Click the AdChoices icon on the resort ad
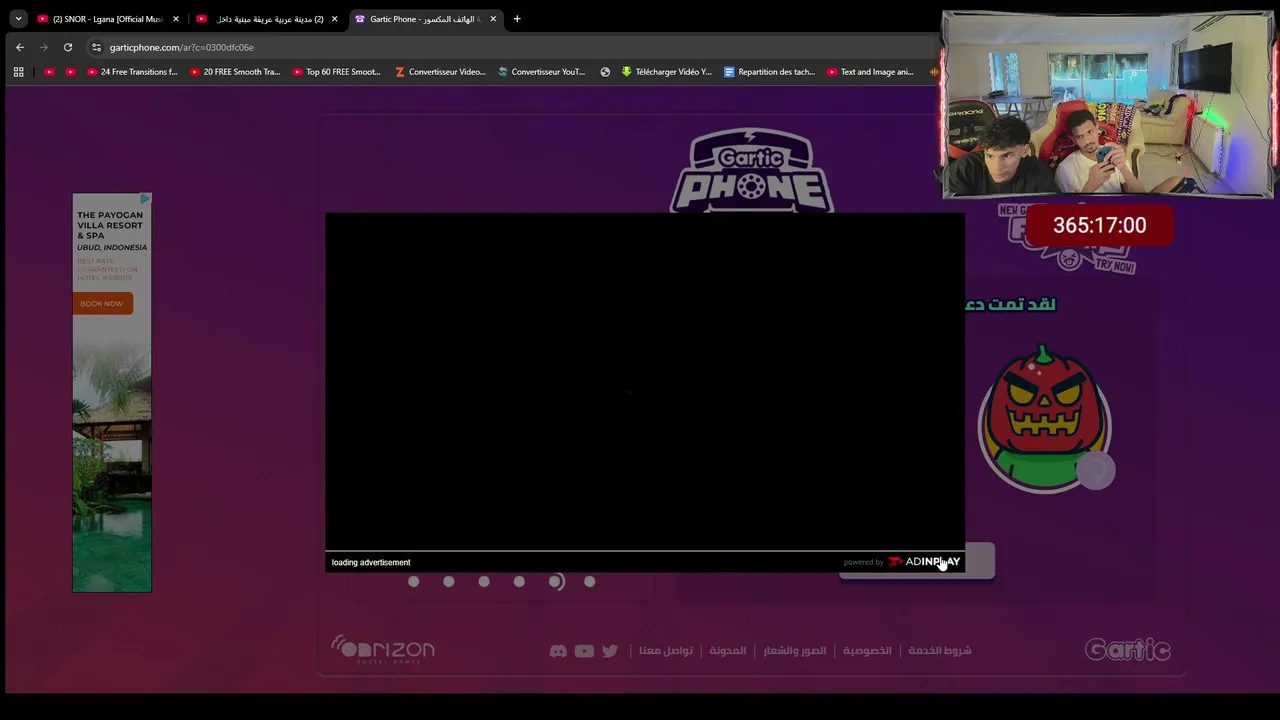Viewport: 1280px width, 720px height. 145,199
